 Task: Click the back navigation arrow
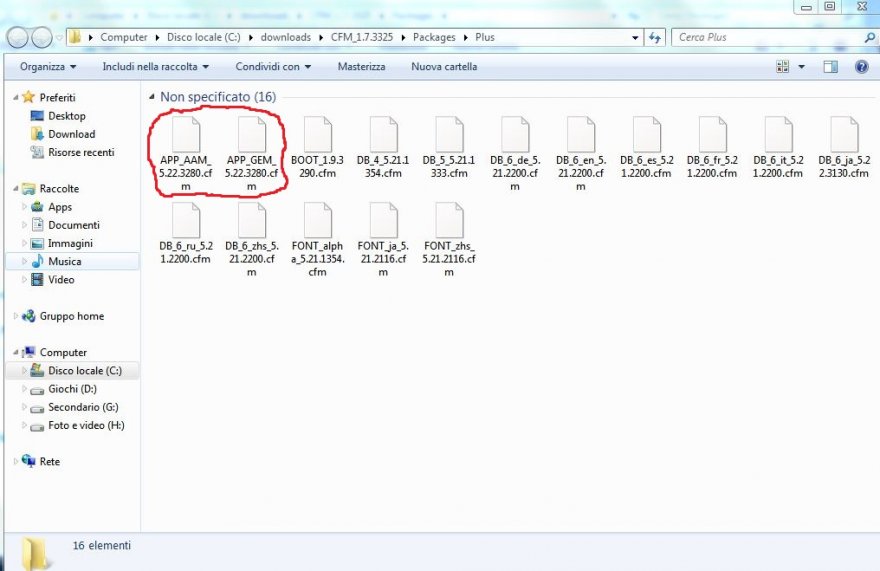17,38
